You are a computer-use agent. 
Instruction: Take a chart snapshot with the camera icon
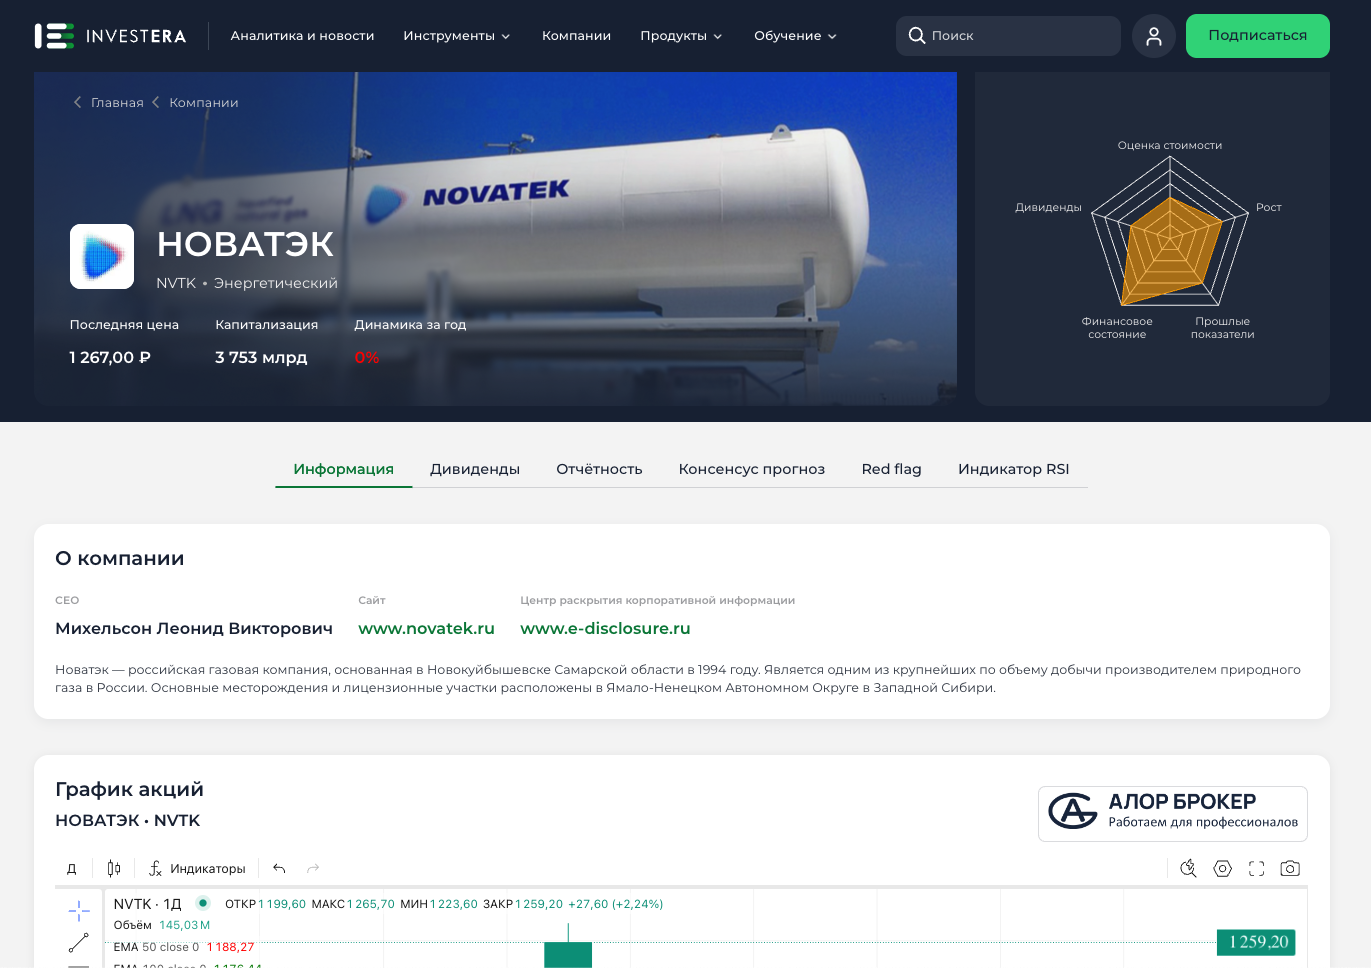click(x=1289, y=868)
